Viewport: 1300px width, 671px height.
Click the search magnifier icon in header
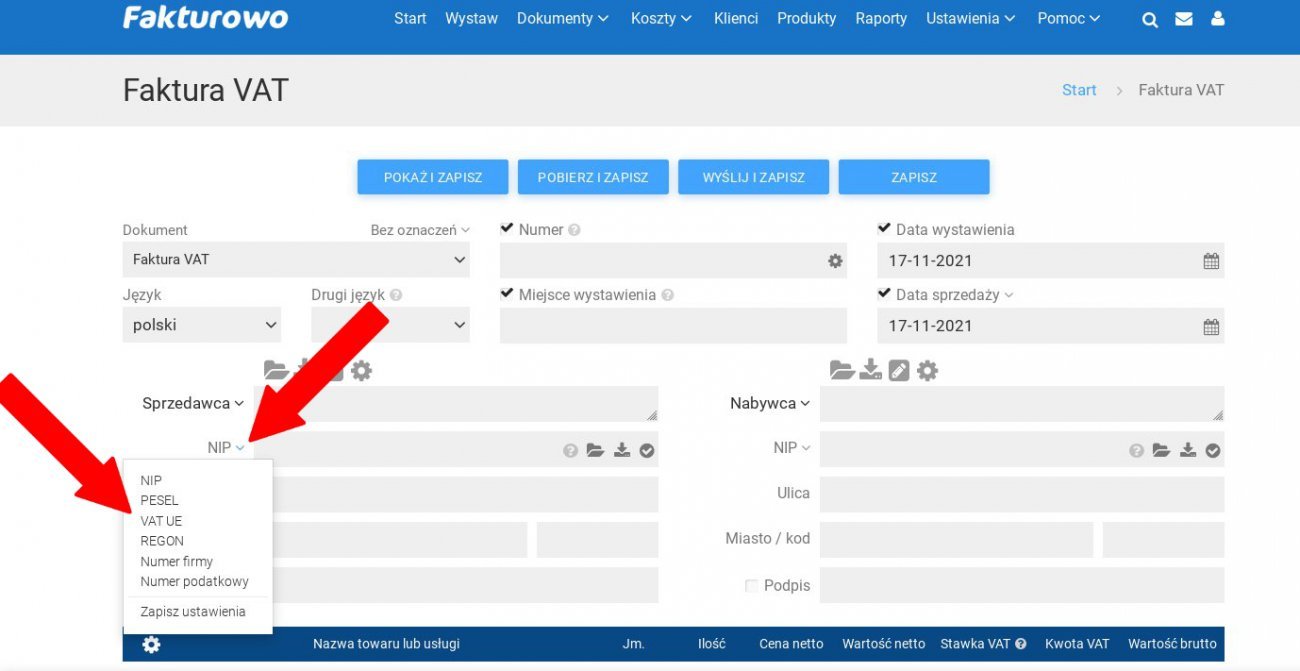pyautogui.click(x=1150, y=19)
